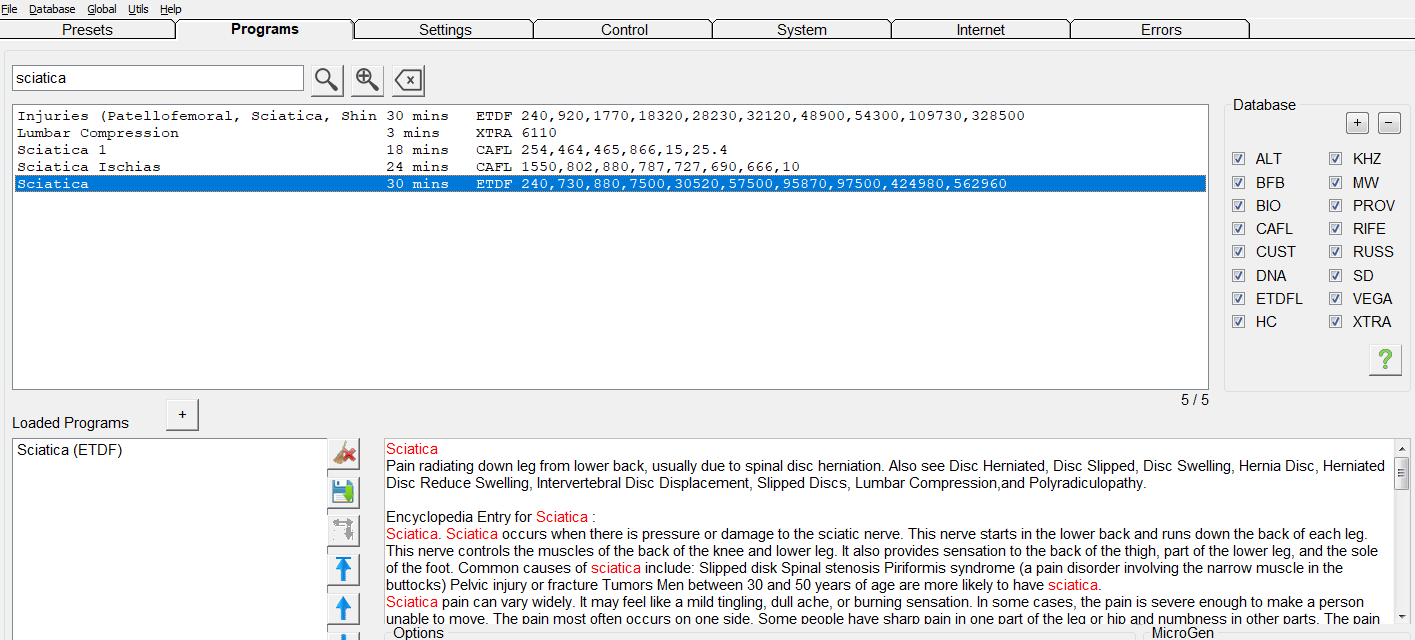Move program to top with barred arrow
Screen dimensions: 1415x640
pyautogui.click(x=344, y=569)
